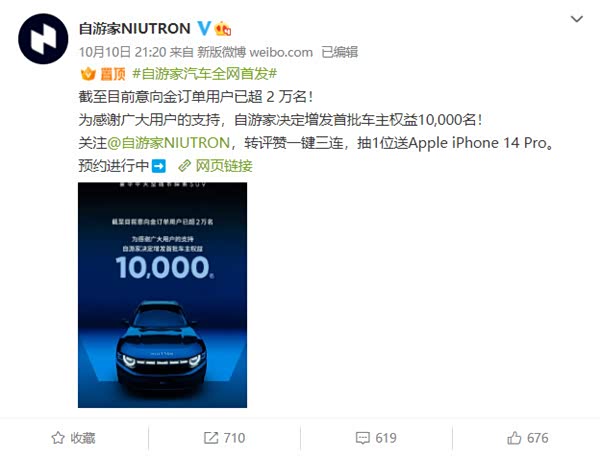Click the 收藏 favorite button label
The width and height of the screenshot is (600, 456).
point(83,438)
